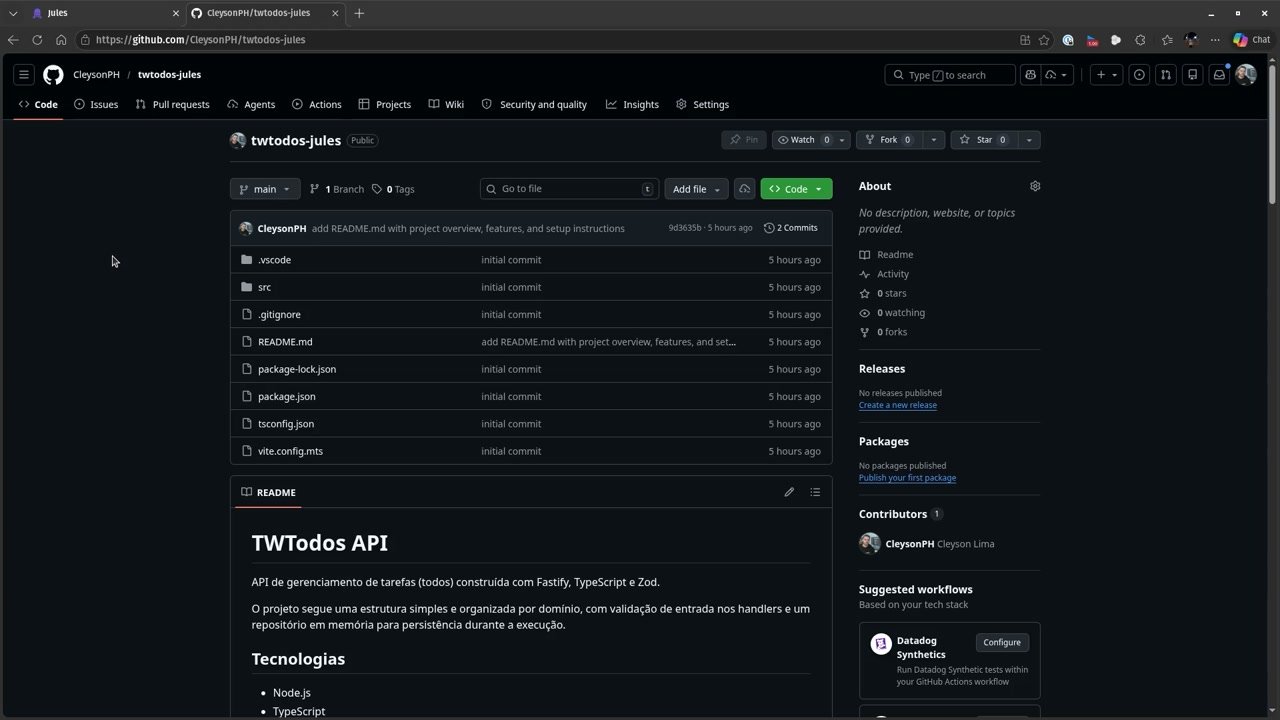Expand the Add file dropdown
Image resolution: width=1280 pixels, height=720 pixels.
(x=696, y=189)
